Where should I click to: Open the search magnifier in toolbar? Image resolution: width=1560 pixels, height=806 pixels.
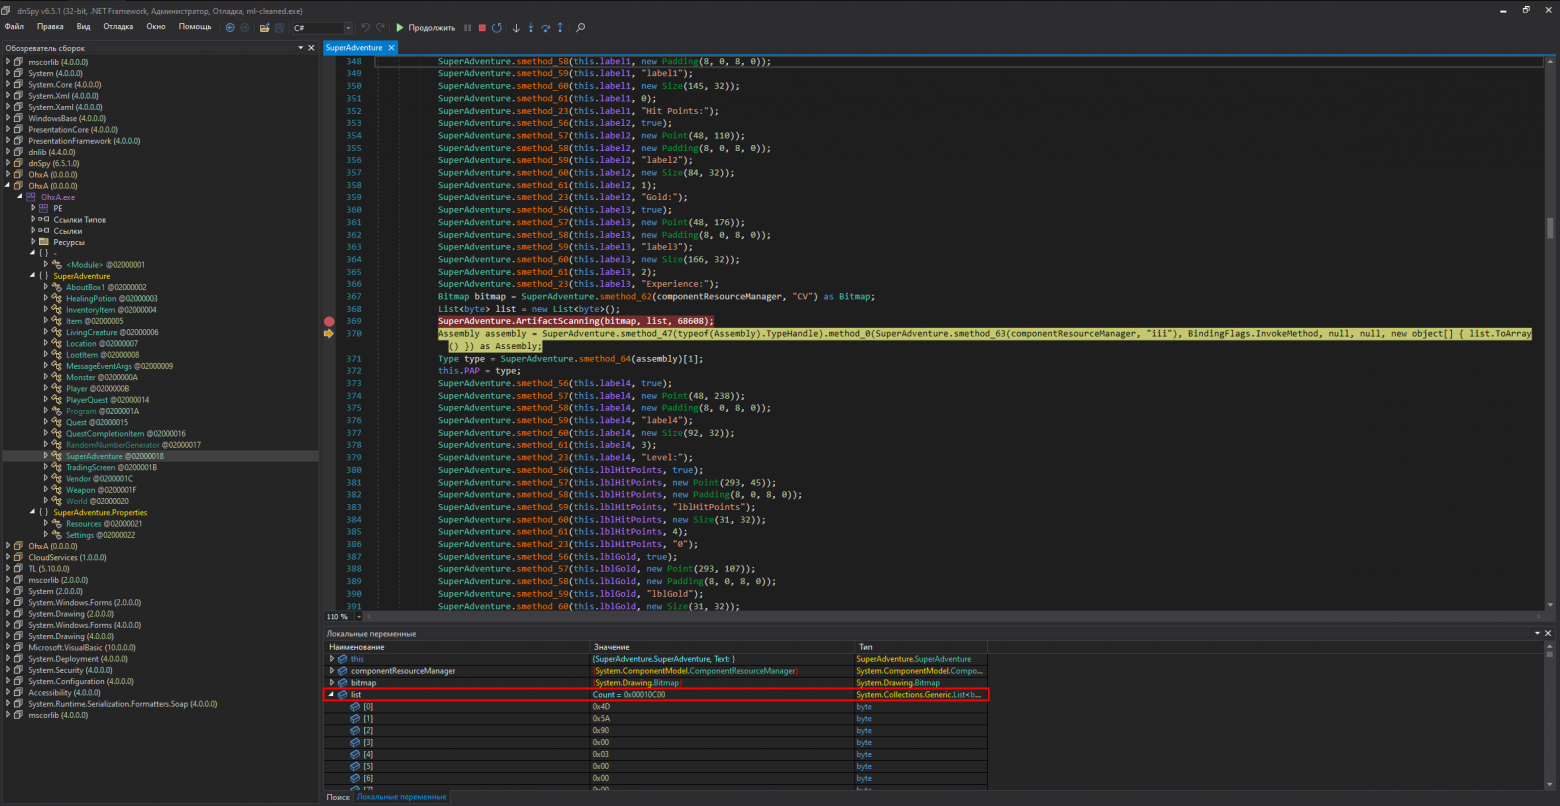(x=581, y=28)
